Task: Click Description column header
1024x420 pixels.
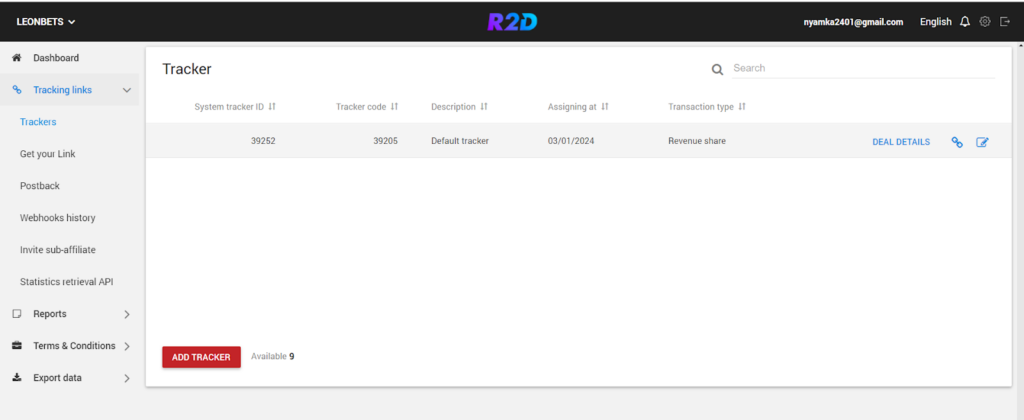Action: click(x=453, y=106)
